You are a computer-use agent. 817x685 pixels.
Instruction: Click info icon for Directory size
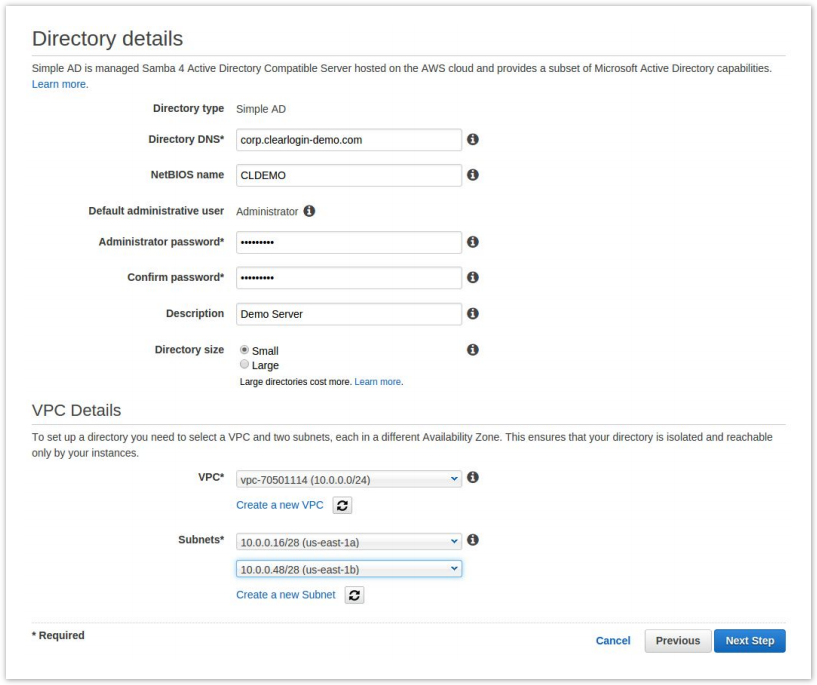tap(473, 350)
